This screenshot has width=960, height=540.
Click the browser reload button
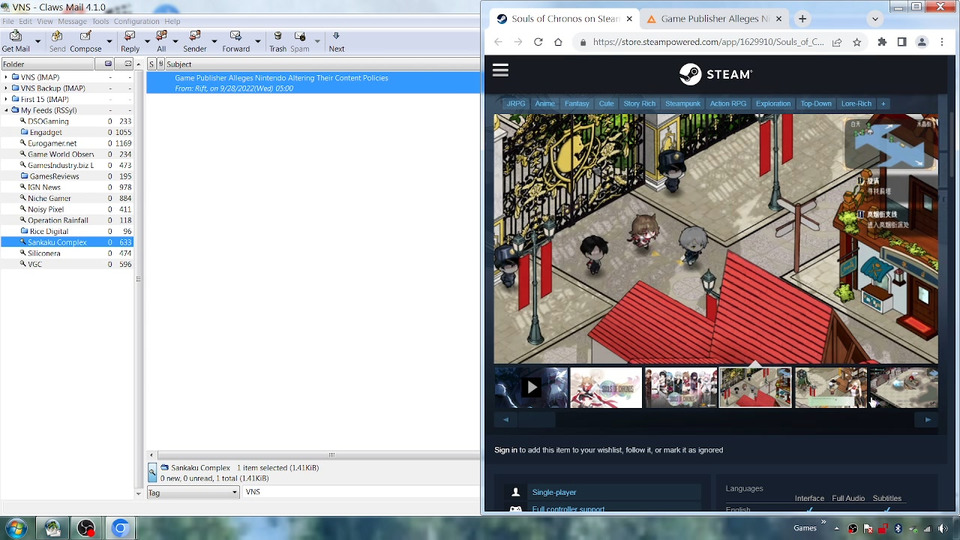tap(538, 42)
